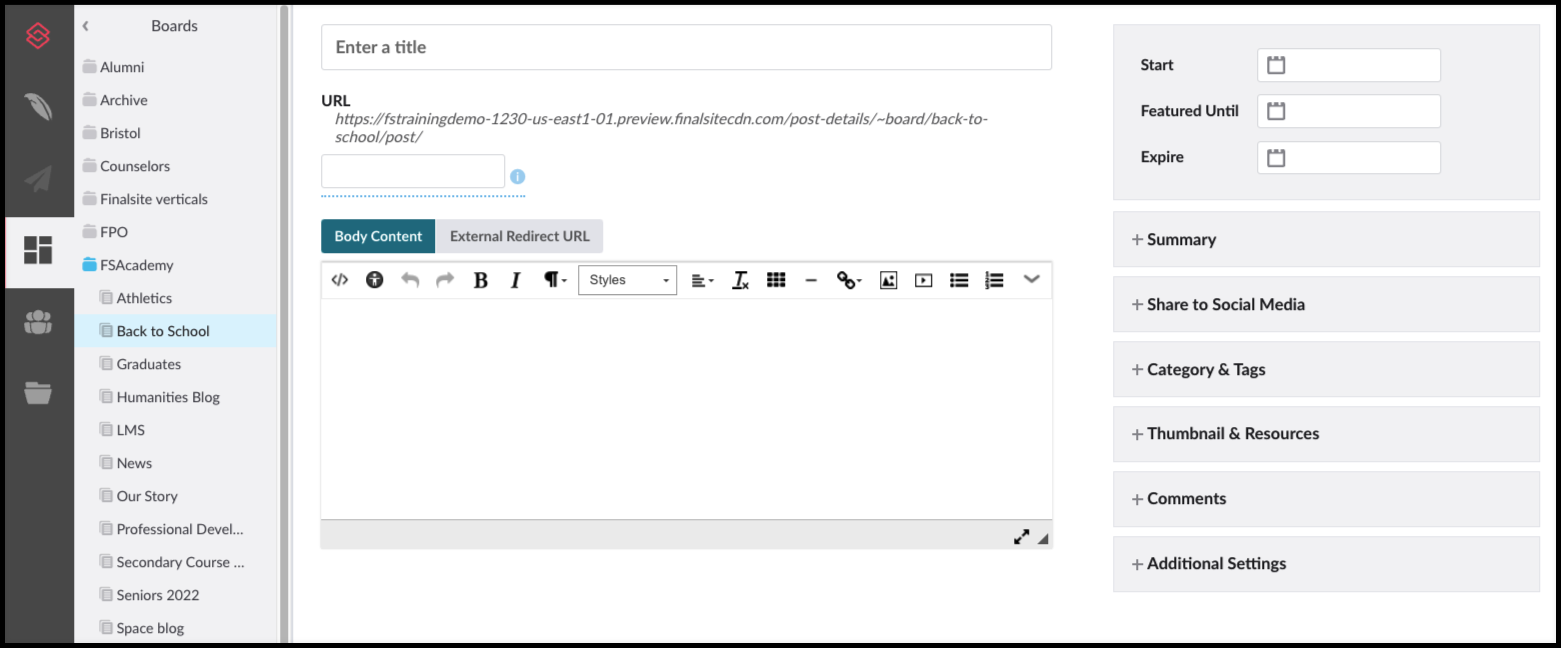Clear formatting with the remove-format icon
Image resolution: width=1561 pixels, height=648 pixels.
click(740, 280)
